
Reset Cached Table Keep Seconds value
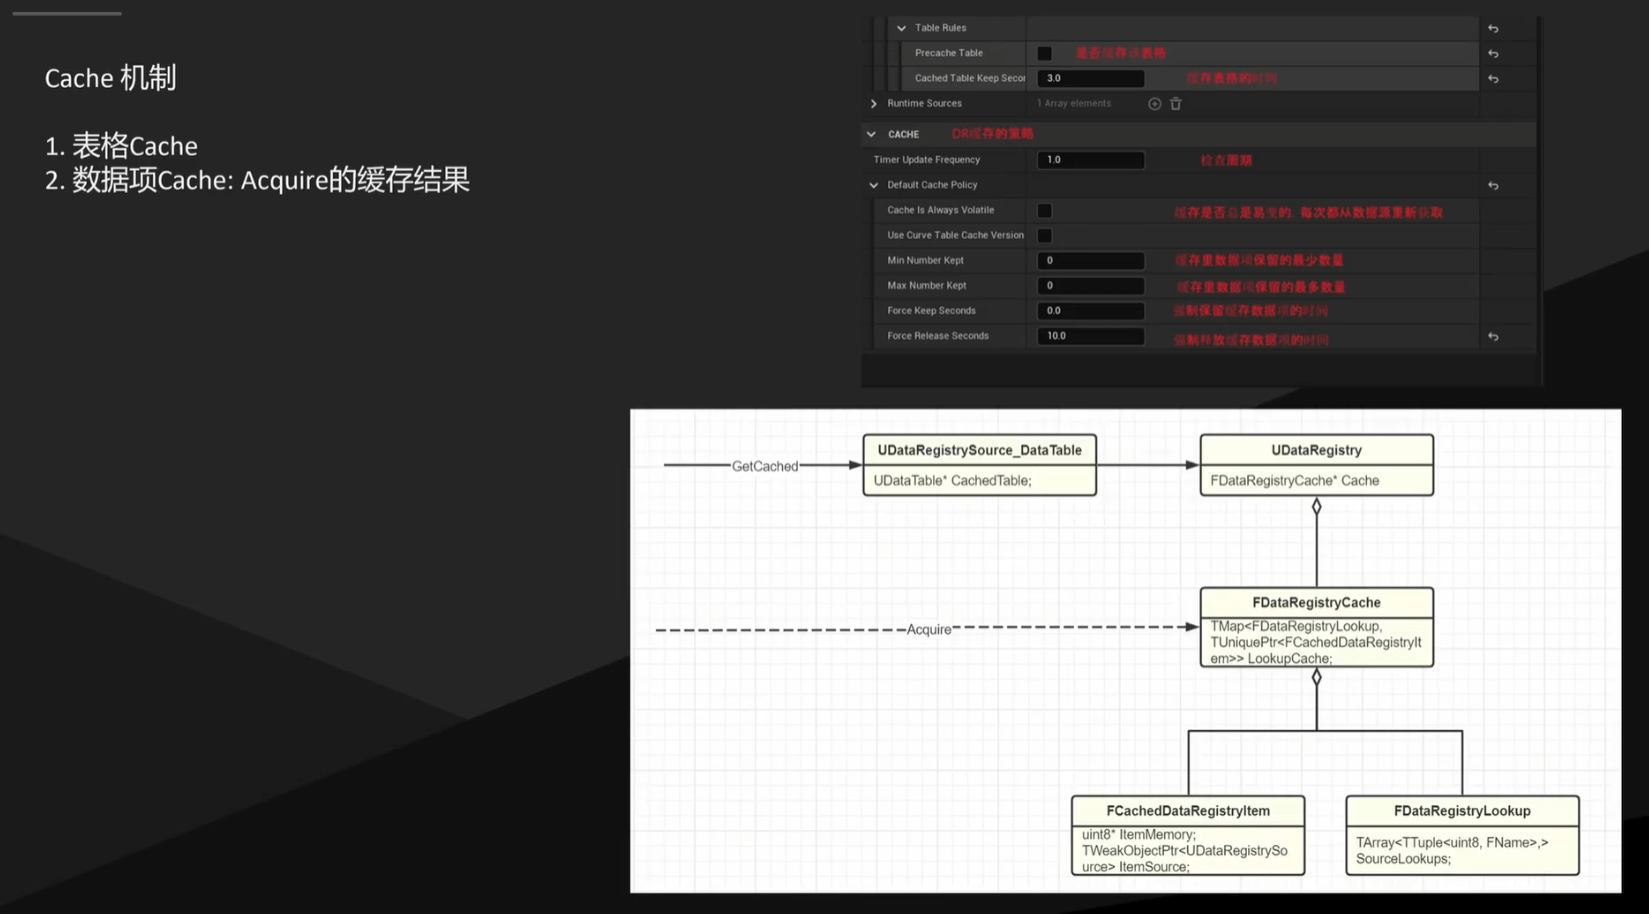1493,79
